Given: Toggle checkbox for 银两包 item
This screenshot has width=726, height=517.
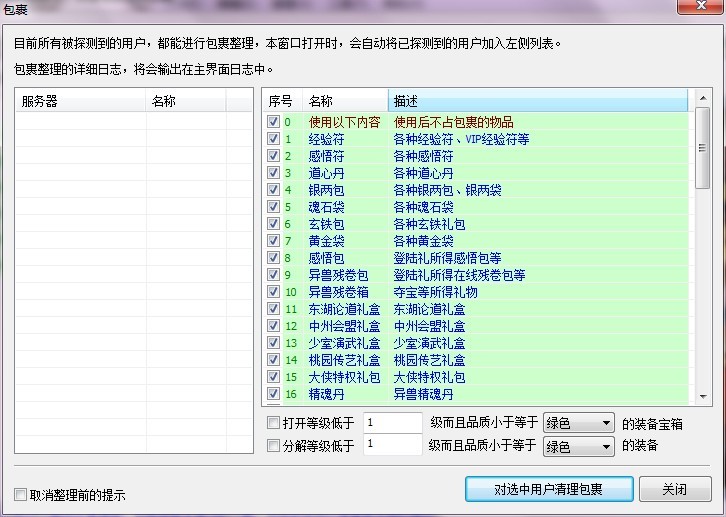Looking at the screenshot, I should [x=273, y=190].
